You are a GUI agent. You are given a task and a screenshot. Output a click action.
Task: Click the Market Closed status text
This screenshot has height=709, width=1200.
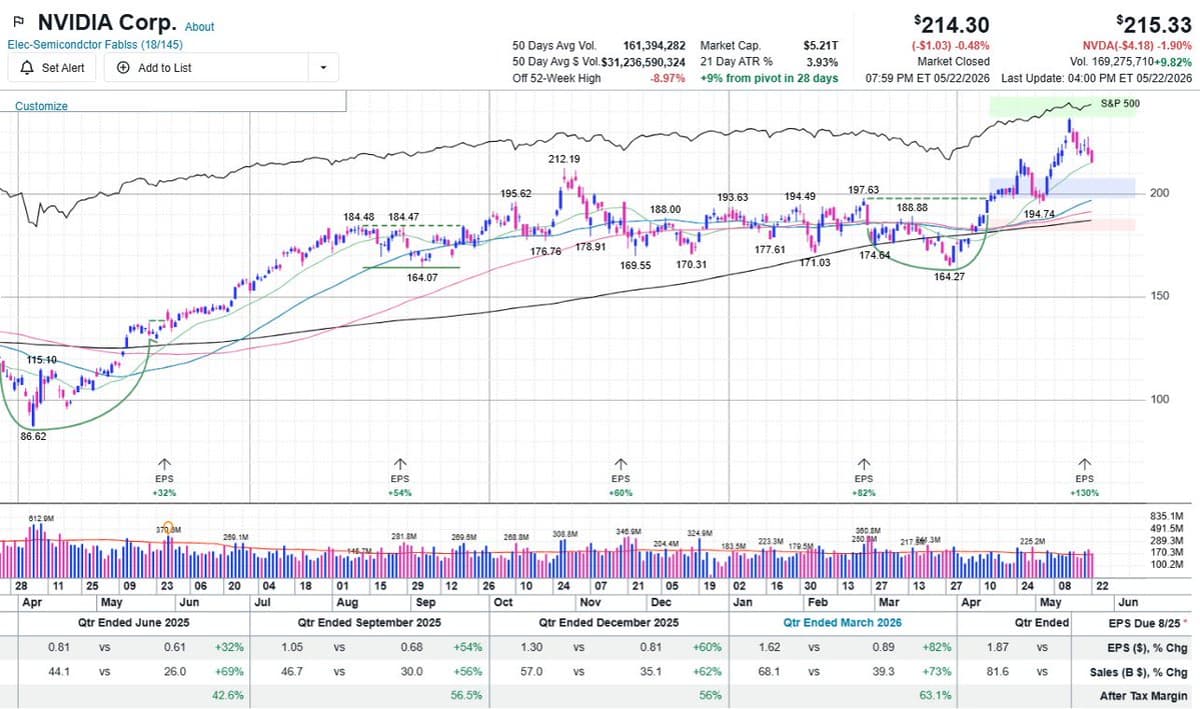953,62
